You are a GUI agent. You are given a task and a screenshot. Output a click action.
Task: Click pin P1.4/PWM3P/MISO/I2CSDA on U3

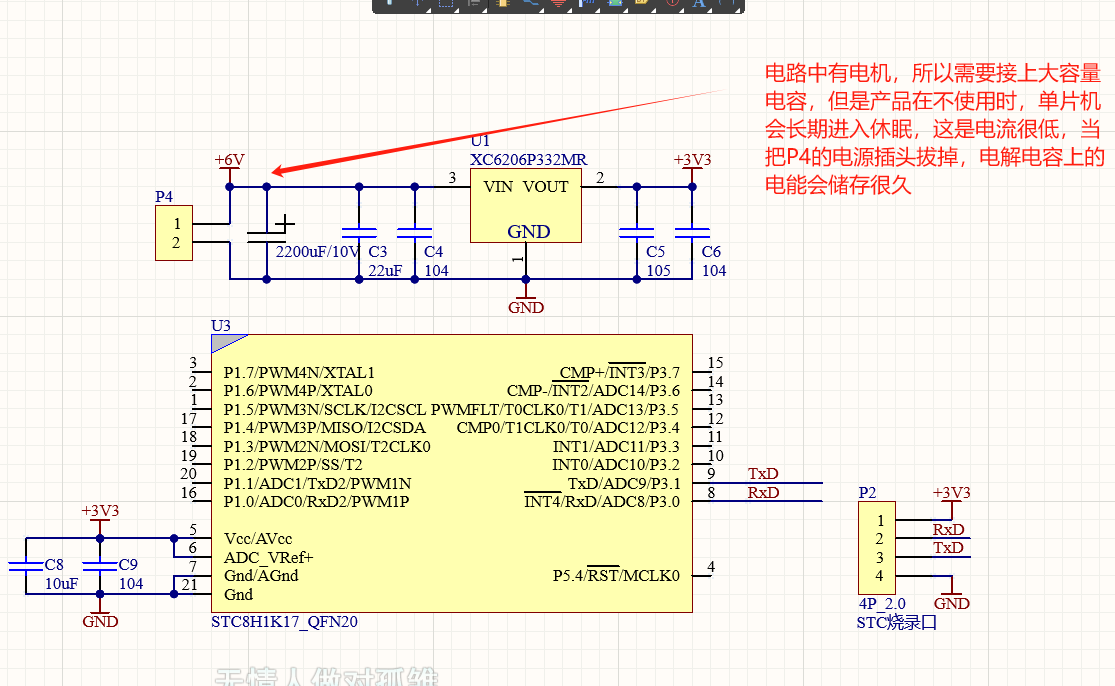point(324,428)
